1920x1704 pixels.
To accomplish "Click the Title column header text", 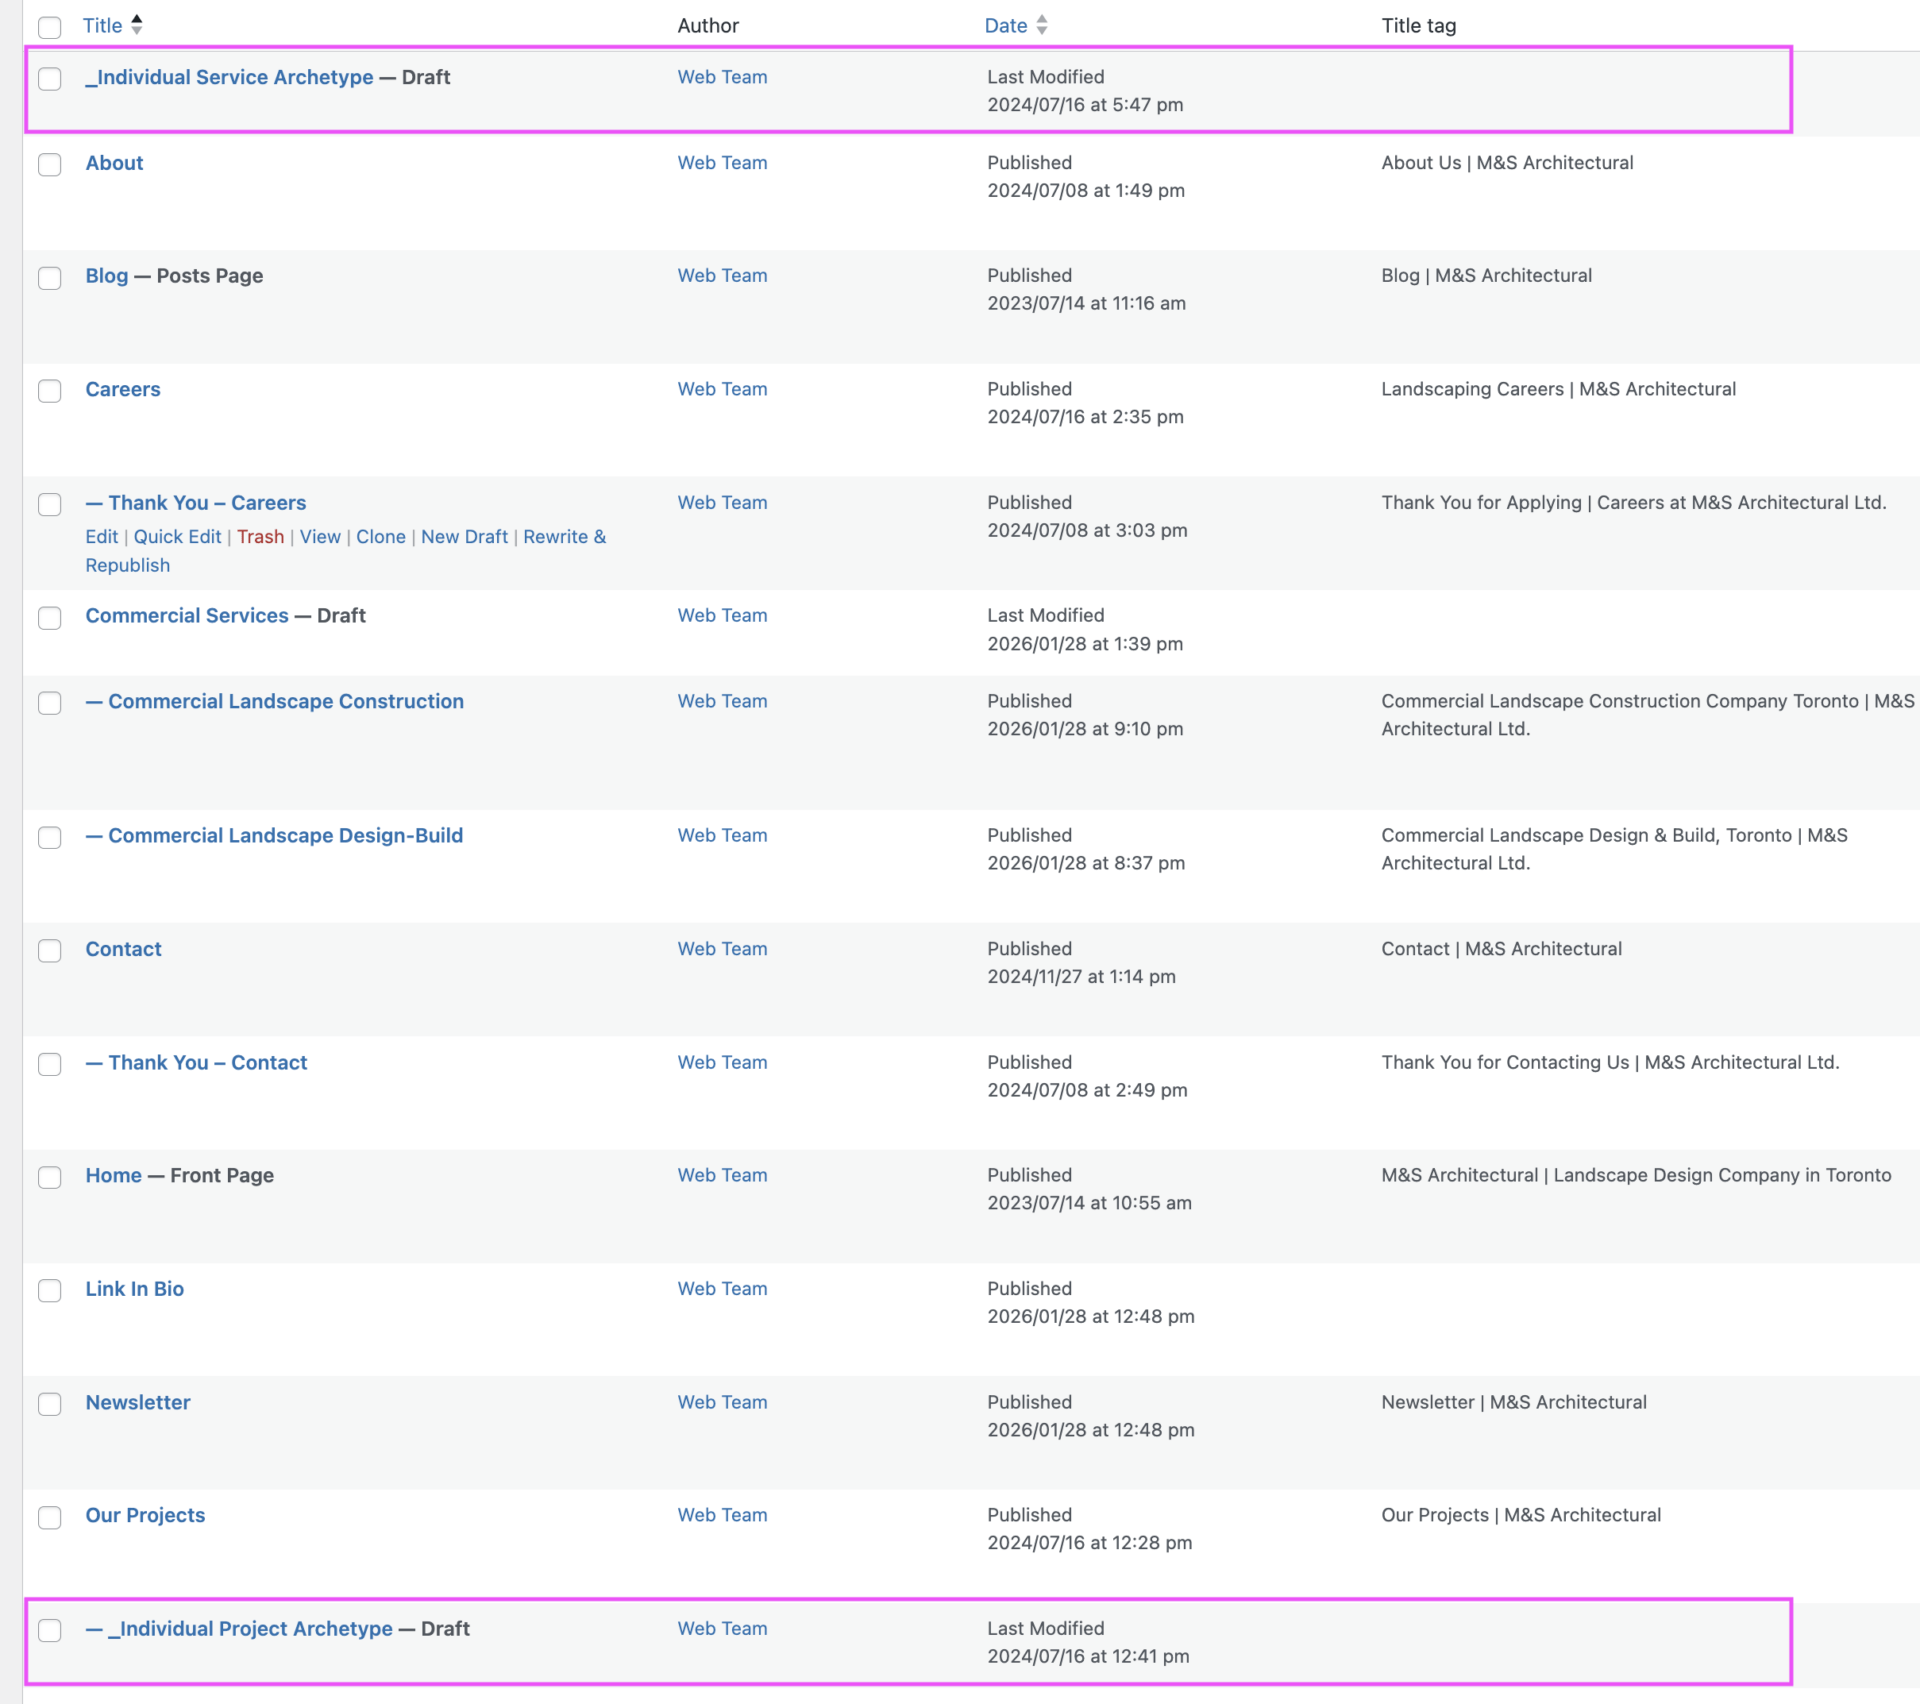I will click(x=102, y=26).
